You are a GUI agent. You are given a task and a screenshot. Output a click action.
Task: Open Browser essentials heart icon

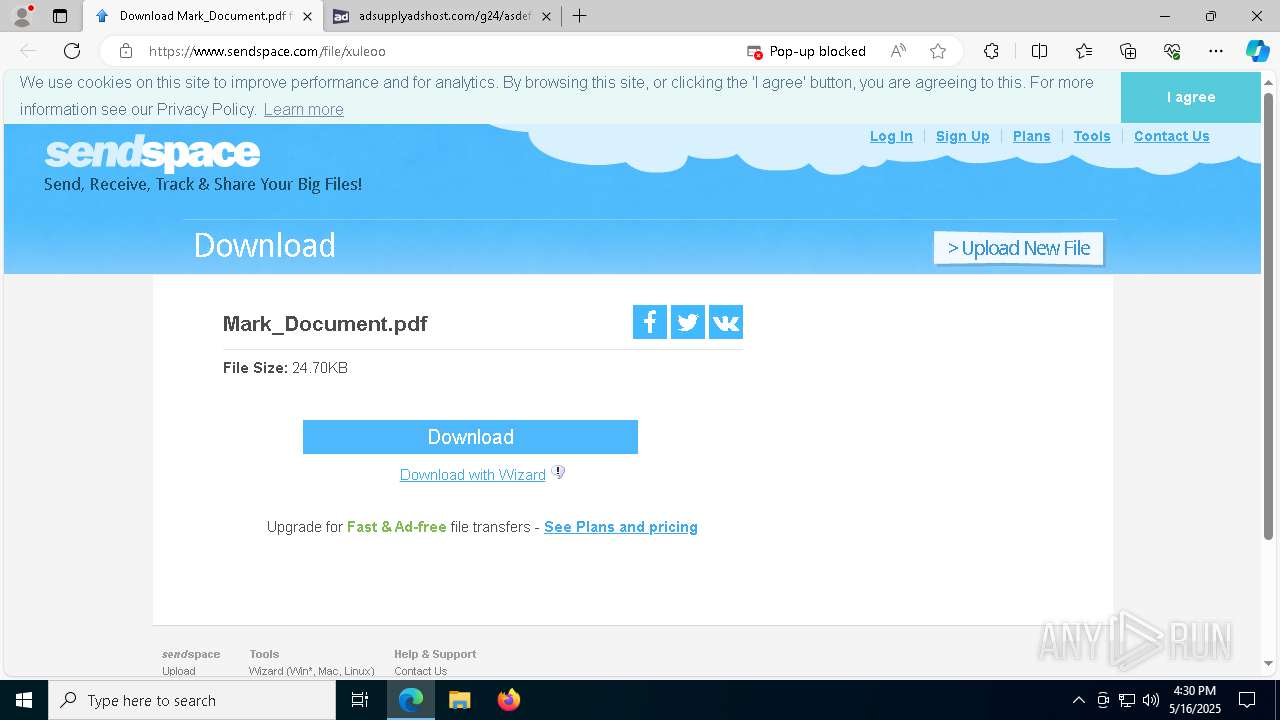click(1172, 51)
